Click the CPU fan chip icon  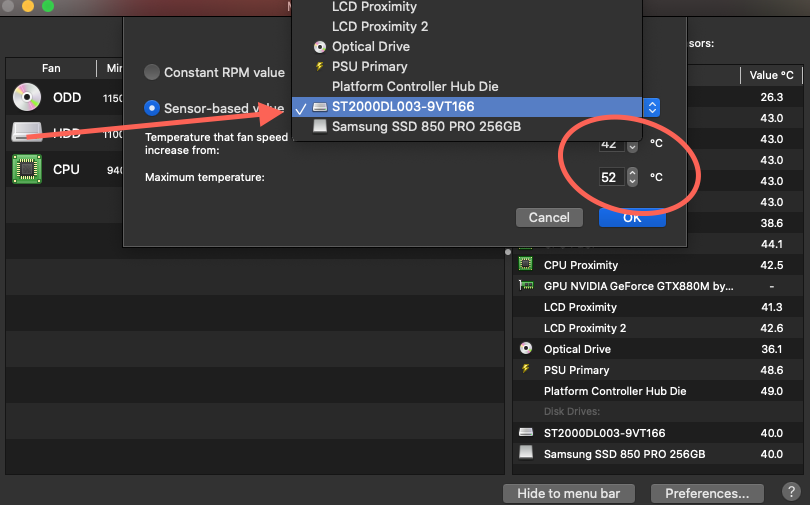(x=27, y=169)
